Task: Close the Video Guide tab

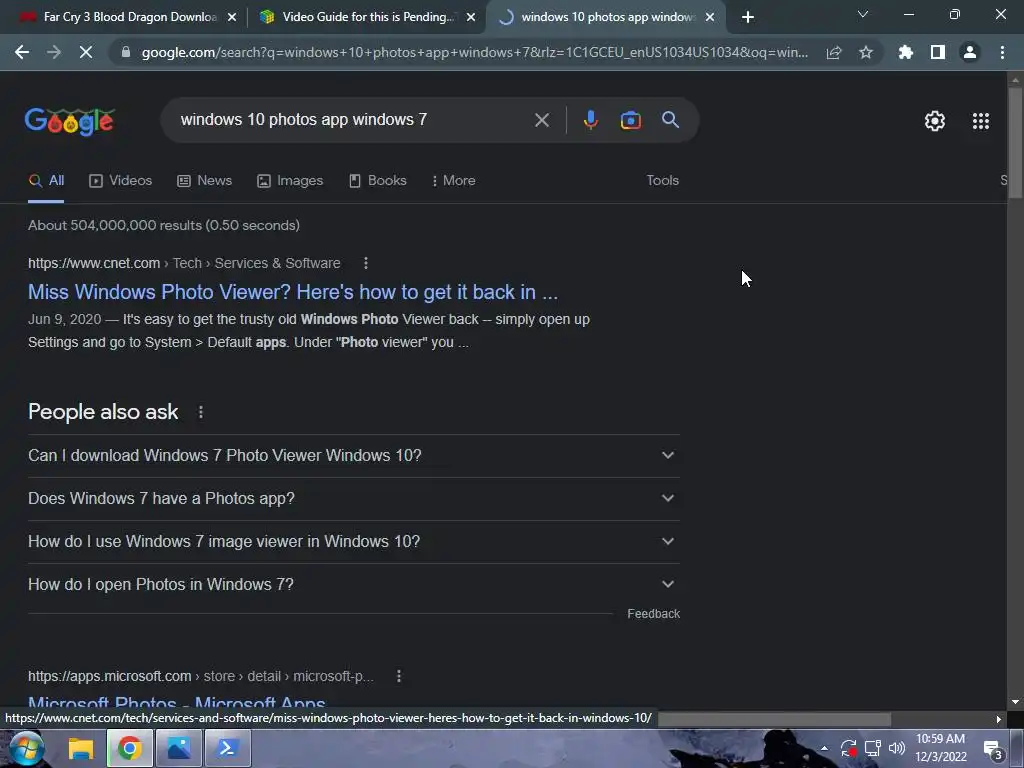Action: pyautogui.click(x=471, y=18)
